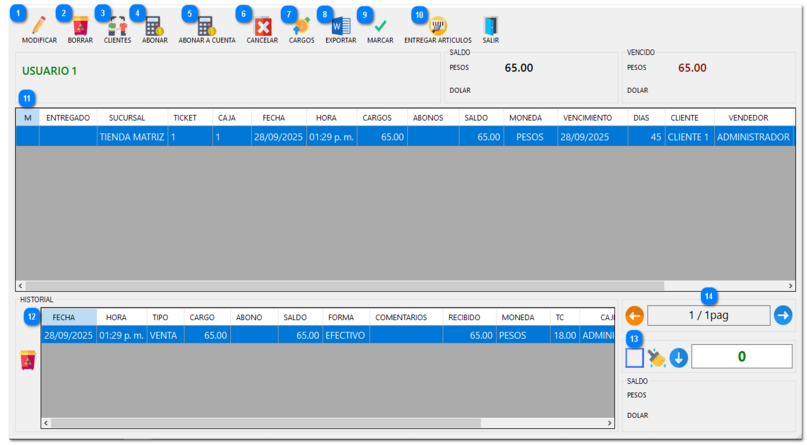
Task: Open the Cargos toolbar icon
Action: click(301, 26)
